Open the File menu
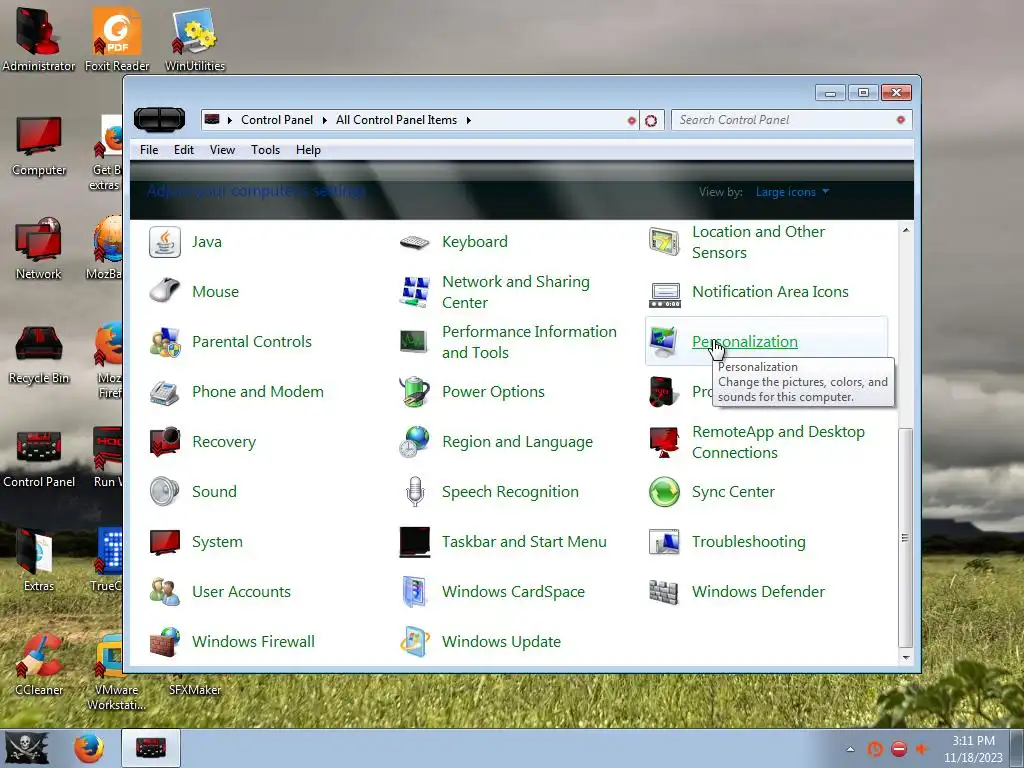 149,150
